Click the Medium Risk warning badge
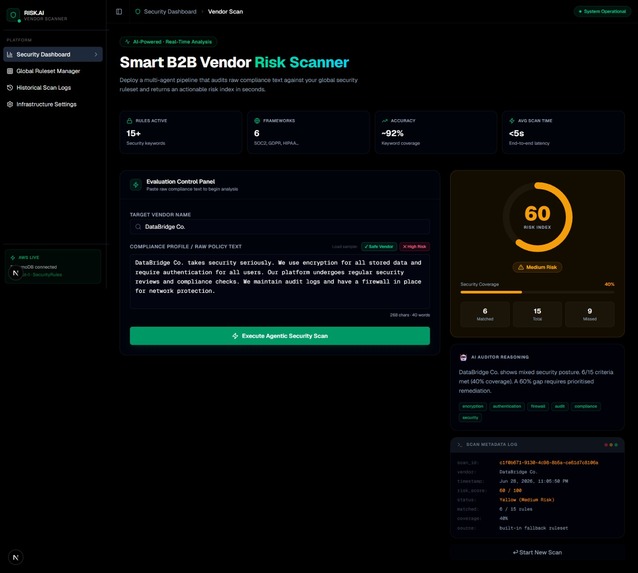This screenshot has width=638, height=573. [x=537, y=267]
